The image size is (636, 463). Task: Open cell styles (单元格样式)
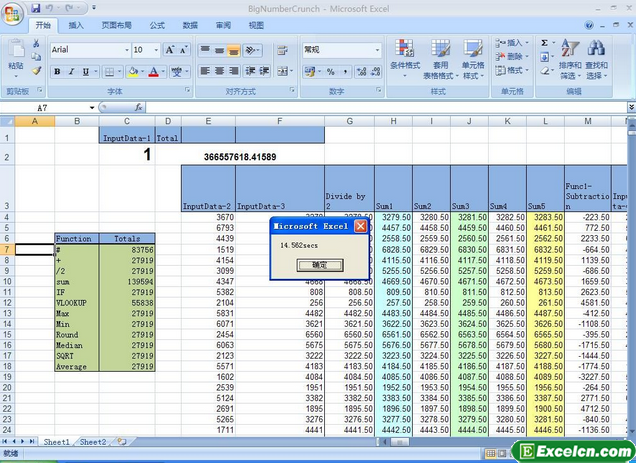(x=473, y=59)
